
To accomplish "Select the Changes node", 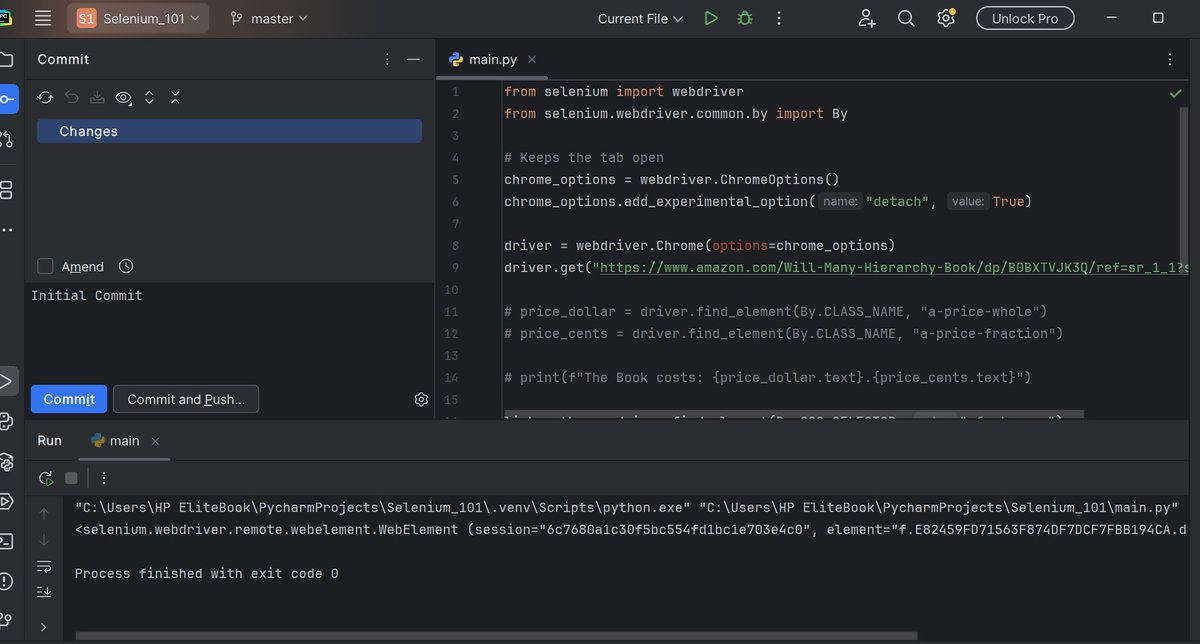I will [229, 131].
